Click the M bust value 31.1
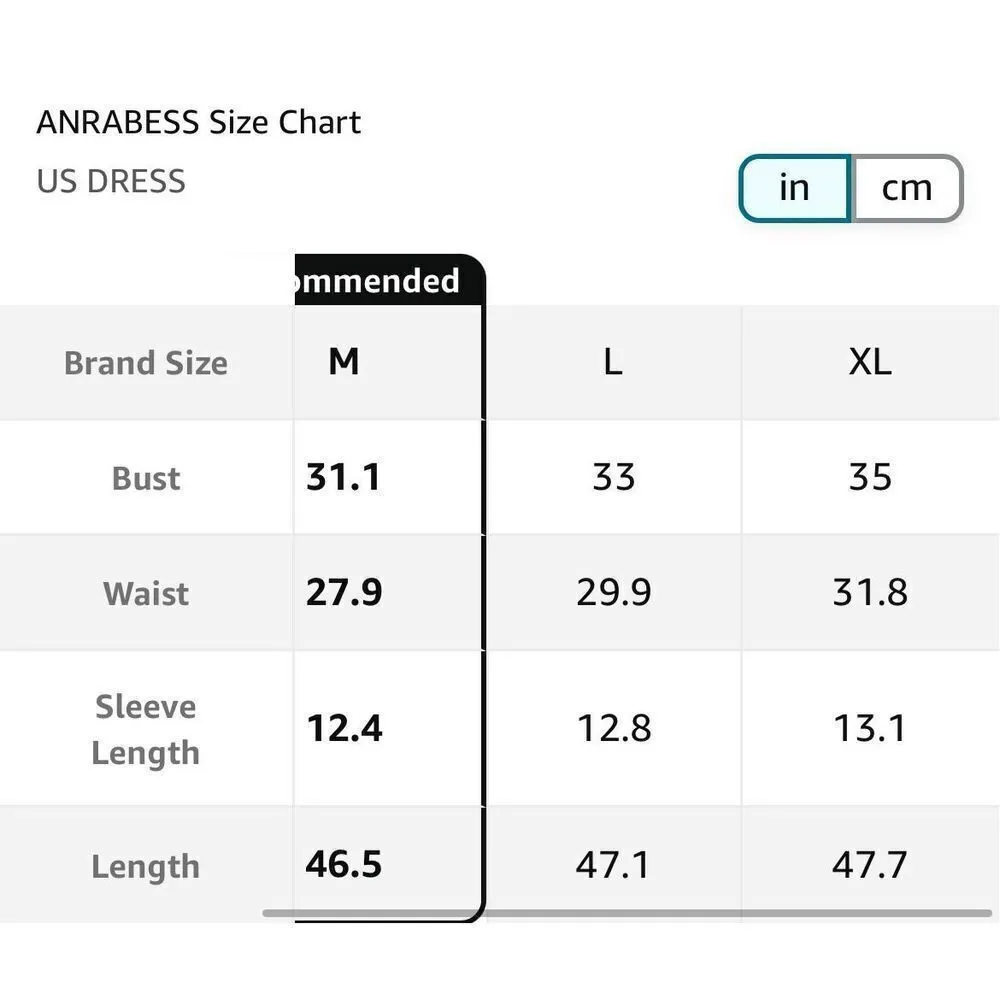 [x=343, y=477]
